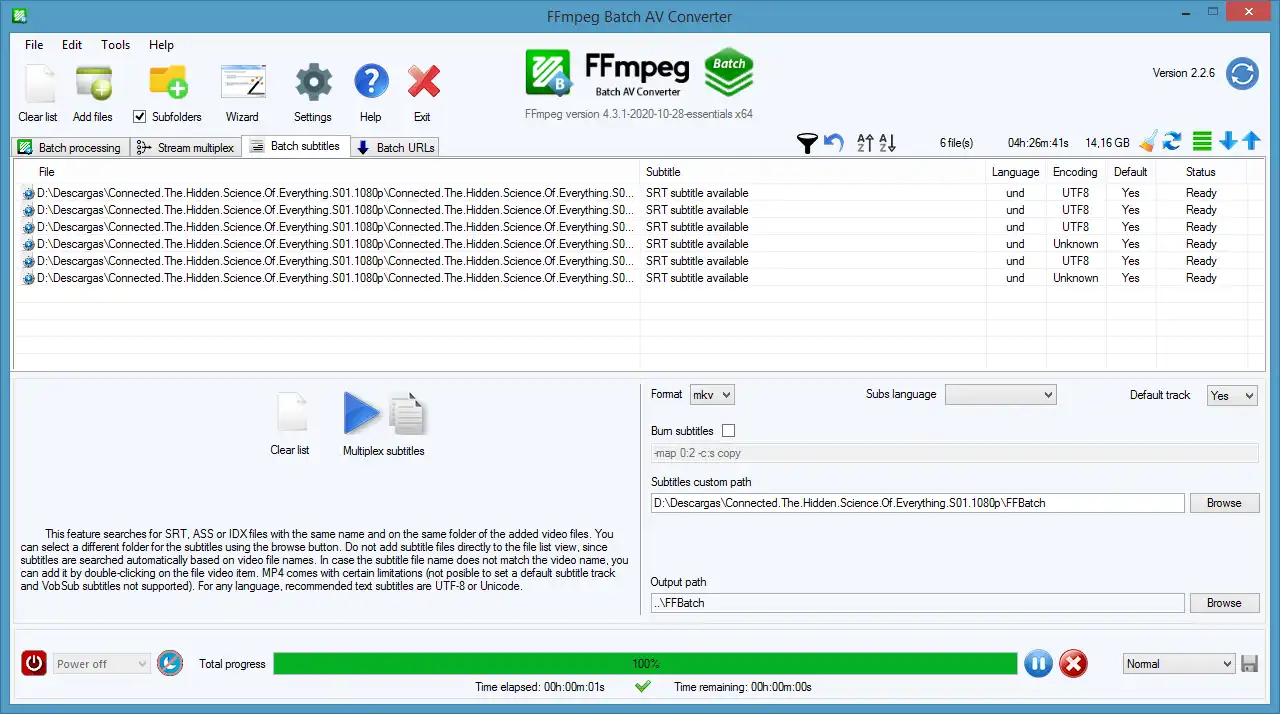This screenshot has width=1280, height=714.
Task: Switch to Batch URLs tab
Action: click(396, 147)
